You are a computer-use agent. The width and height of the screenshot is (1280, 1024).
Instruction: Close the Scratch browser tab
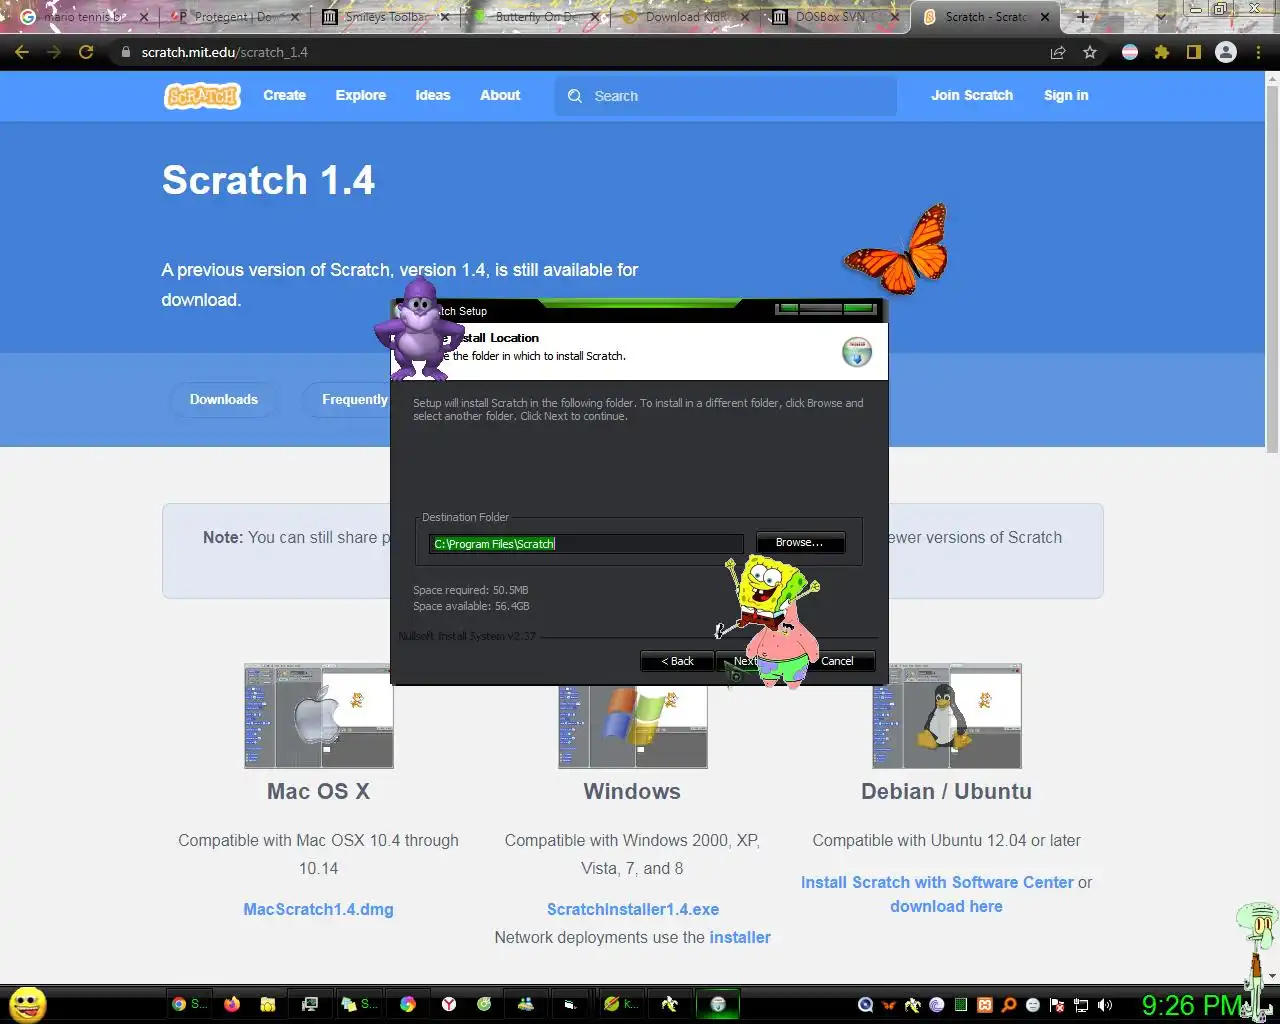[1045, 17]
